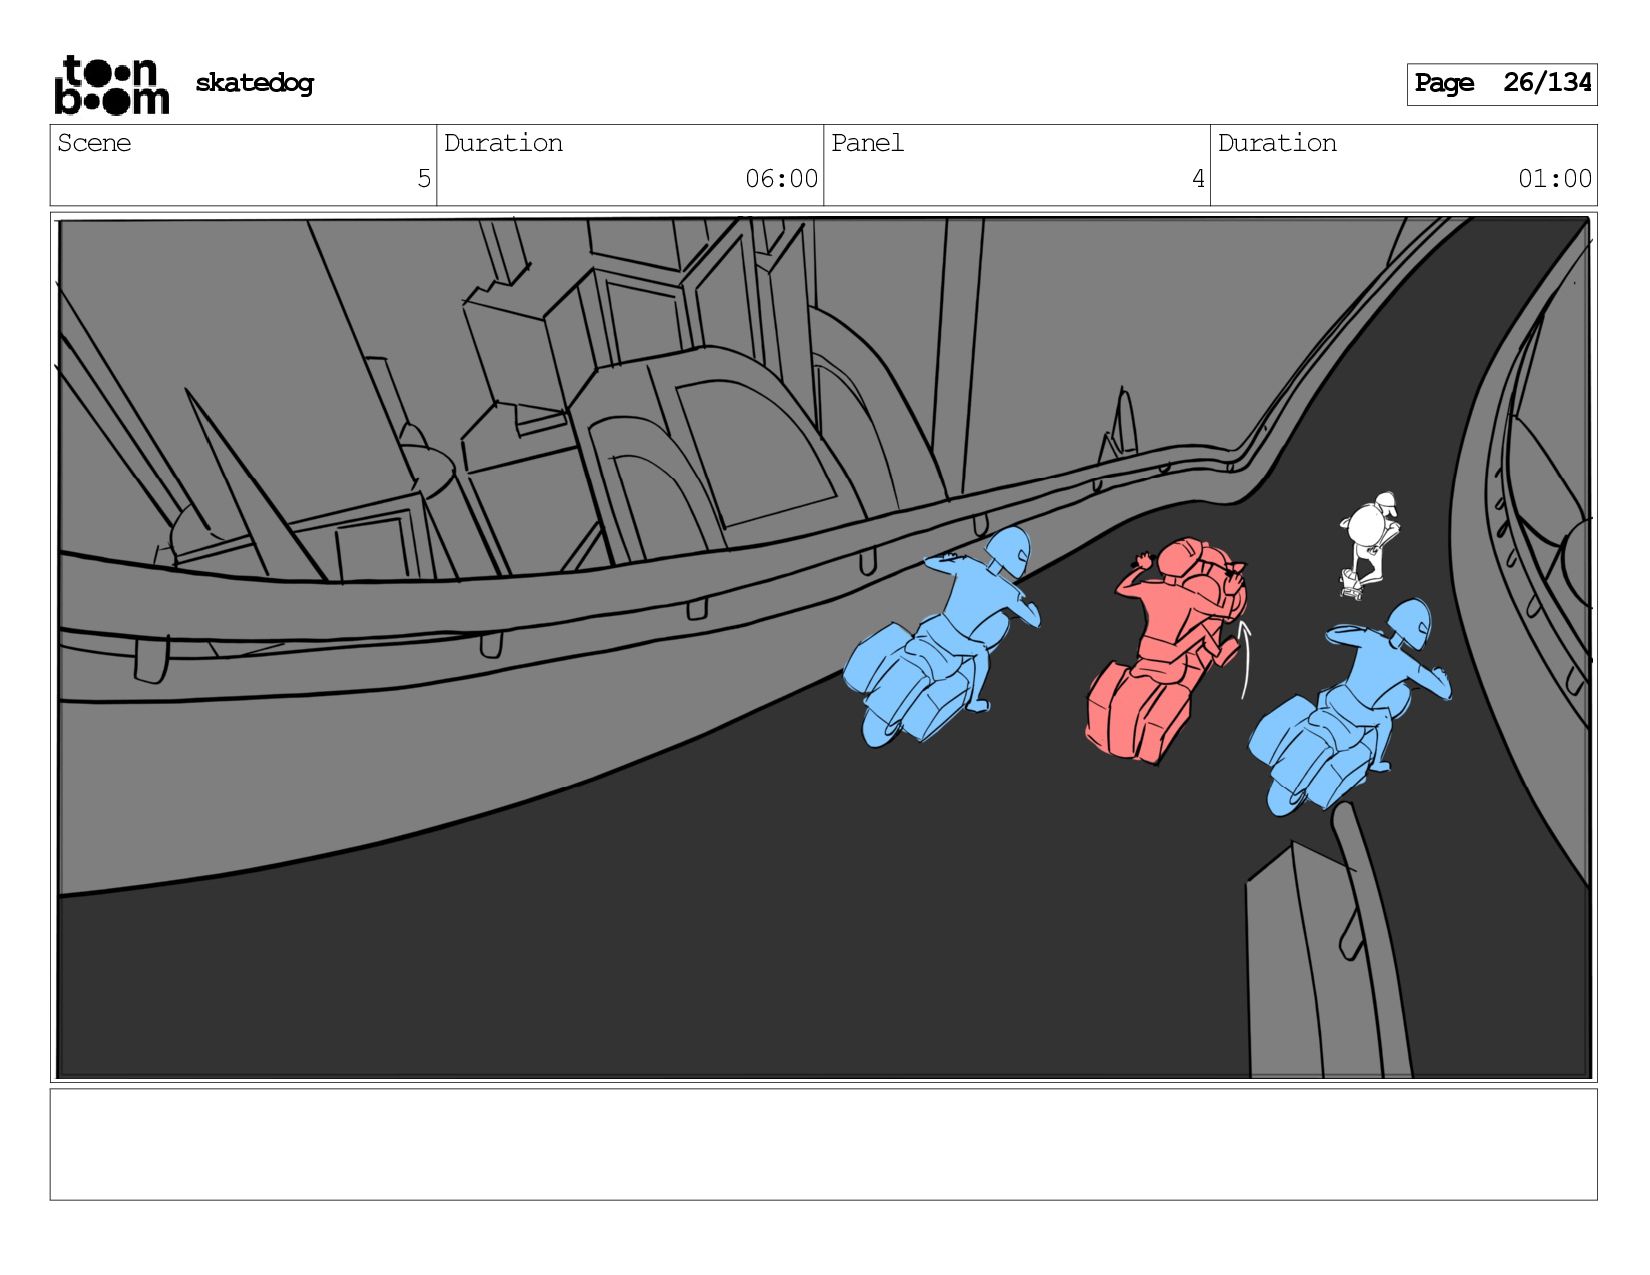The image size is (1650, 1275).
Task: Click the Toon Boom logo
Action: click(111, 84)
